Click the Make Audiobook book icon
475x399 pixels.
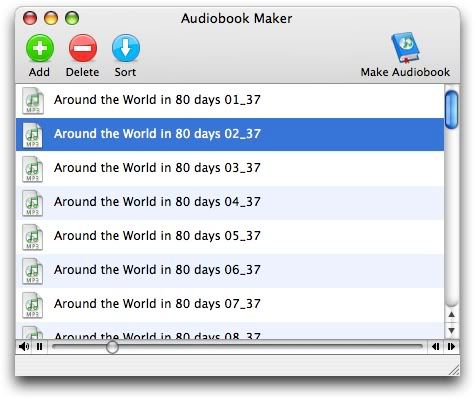(405, 47)
